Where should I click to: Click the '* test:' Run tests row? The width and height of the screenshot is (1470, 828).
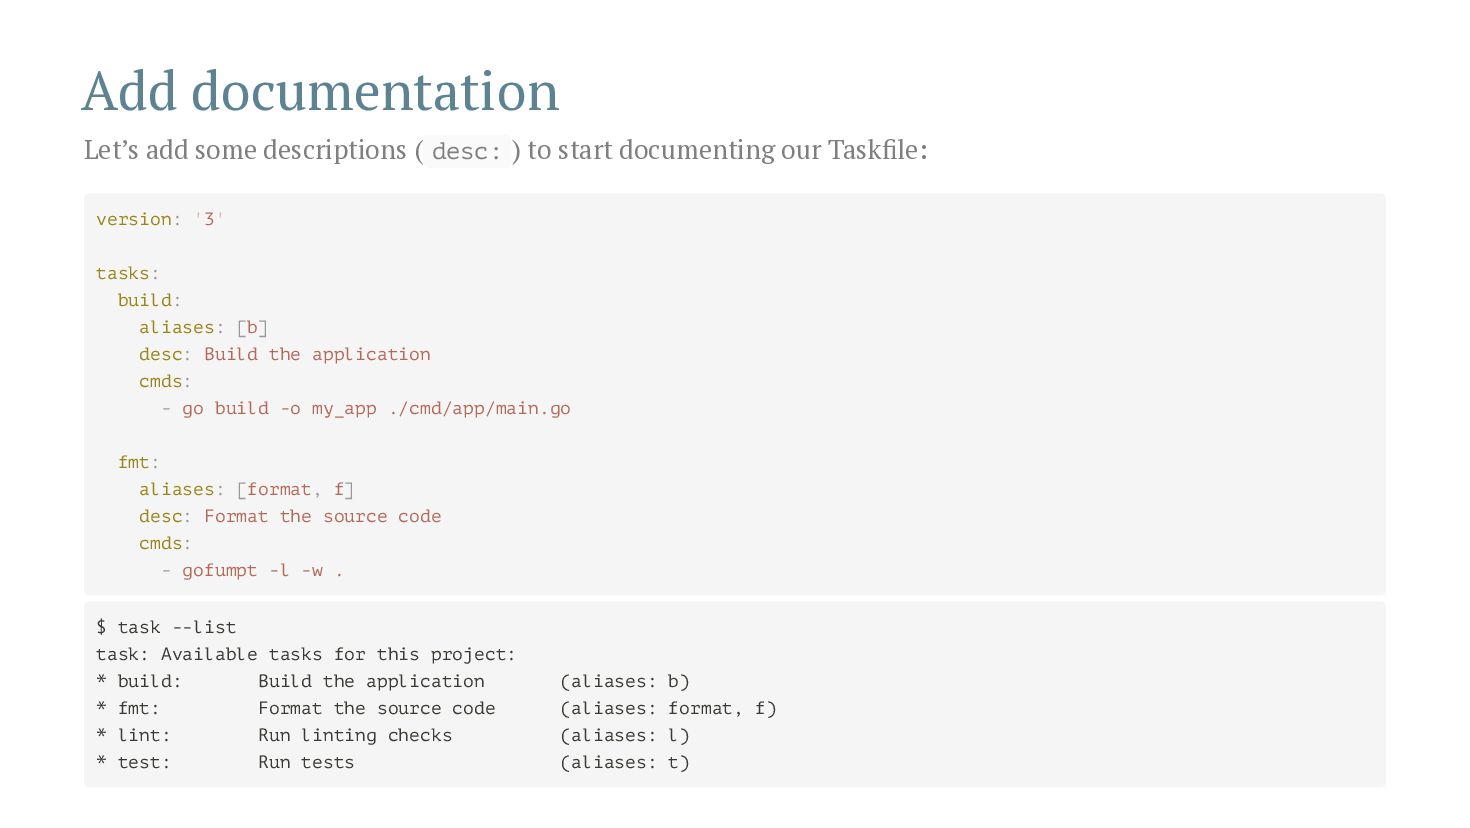click(393, 762)
